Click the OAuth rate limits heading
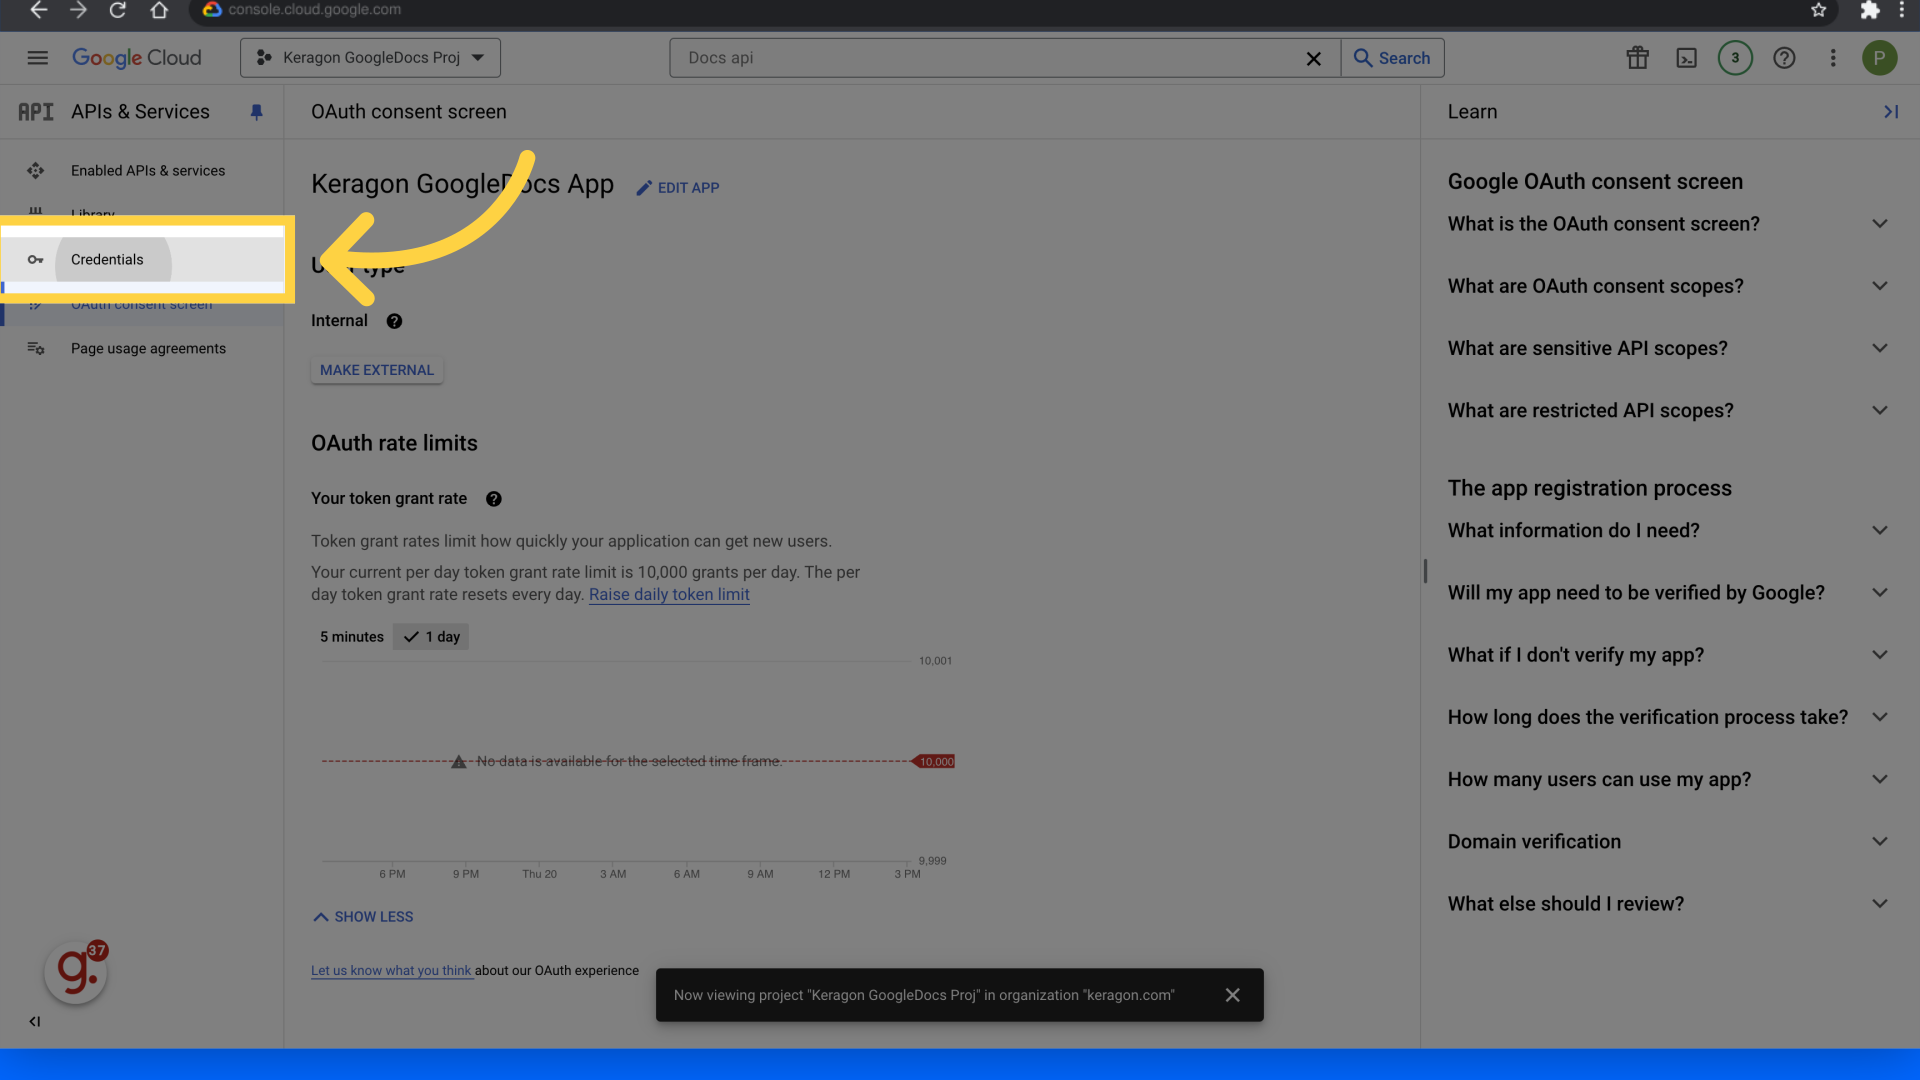The height and width of the screenshot is (1080, 1920). click(394, 443)
